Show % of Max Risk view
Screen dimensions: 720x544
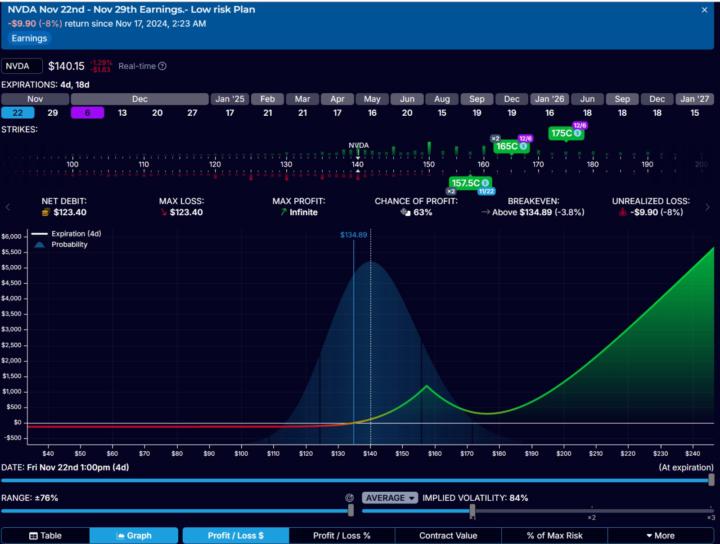pyautogui.click(x=553, y=535)
